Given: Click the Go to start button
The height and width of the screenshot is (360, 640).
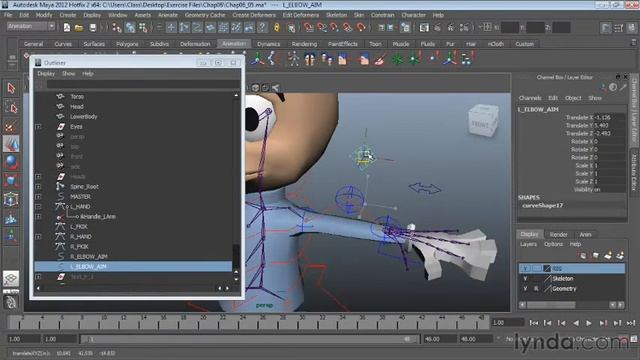Looking at the screenshot, I should 533,323.
